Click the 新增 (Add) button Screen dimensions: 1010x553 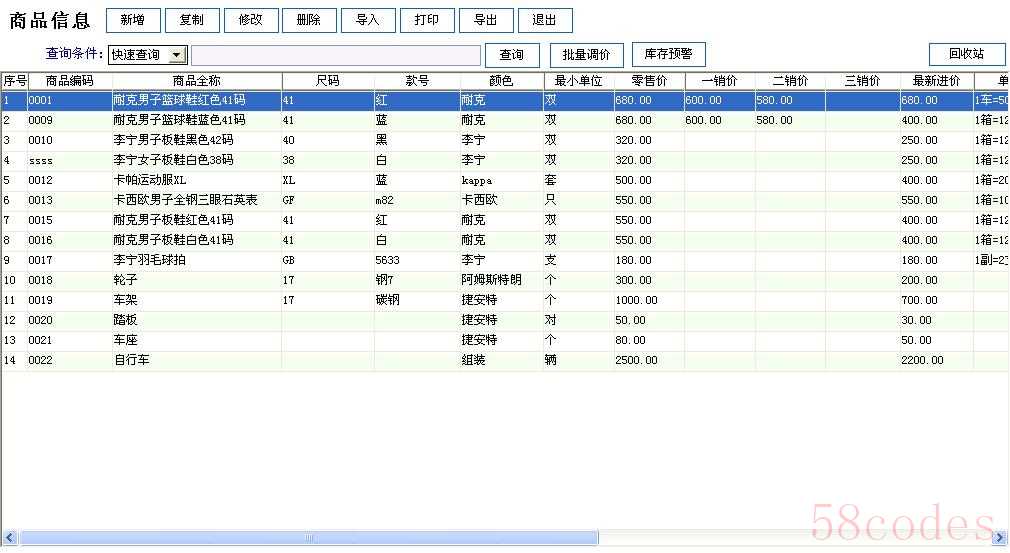[133, 20]
